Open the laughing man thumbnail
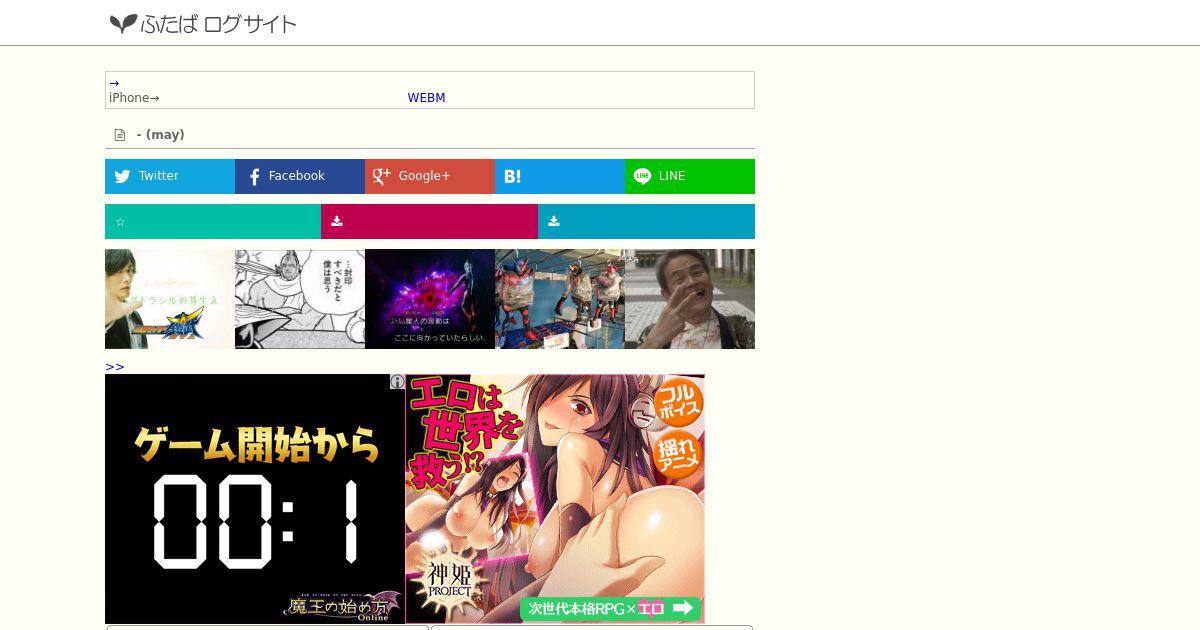 pos(690,299)
